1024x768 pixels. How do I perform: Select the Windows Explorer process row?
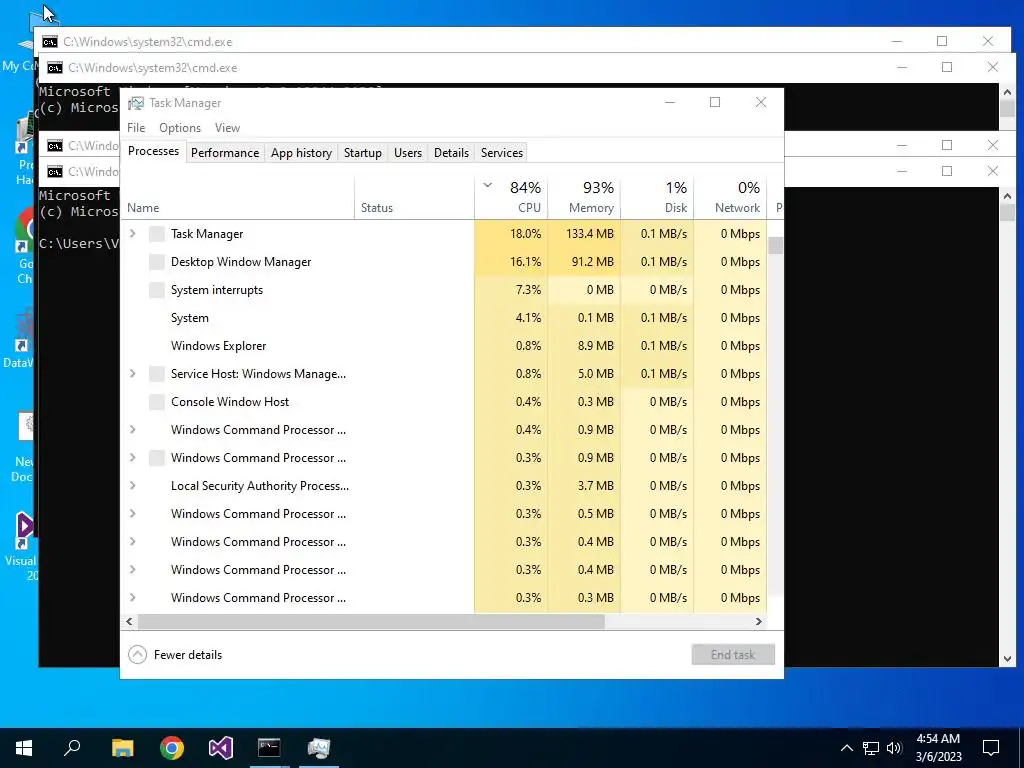[x=444, y=346]
